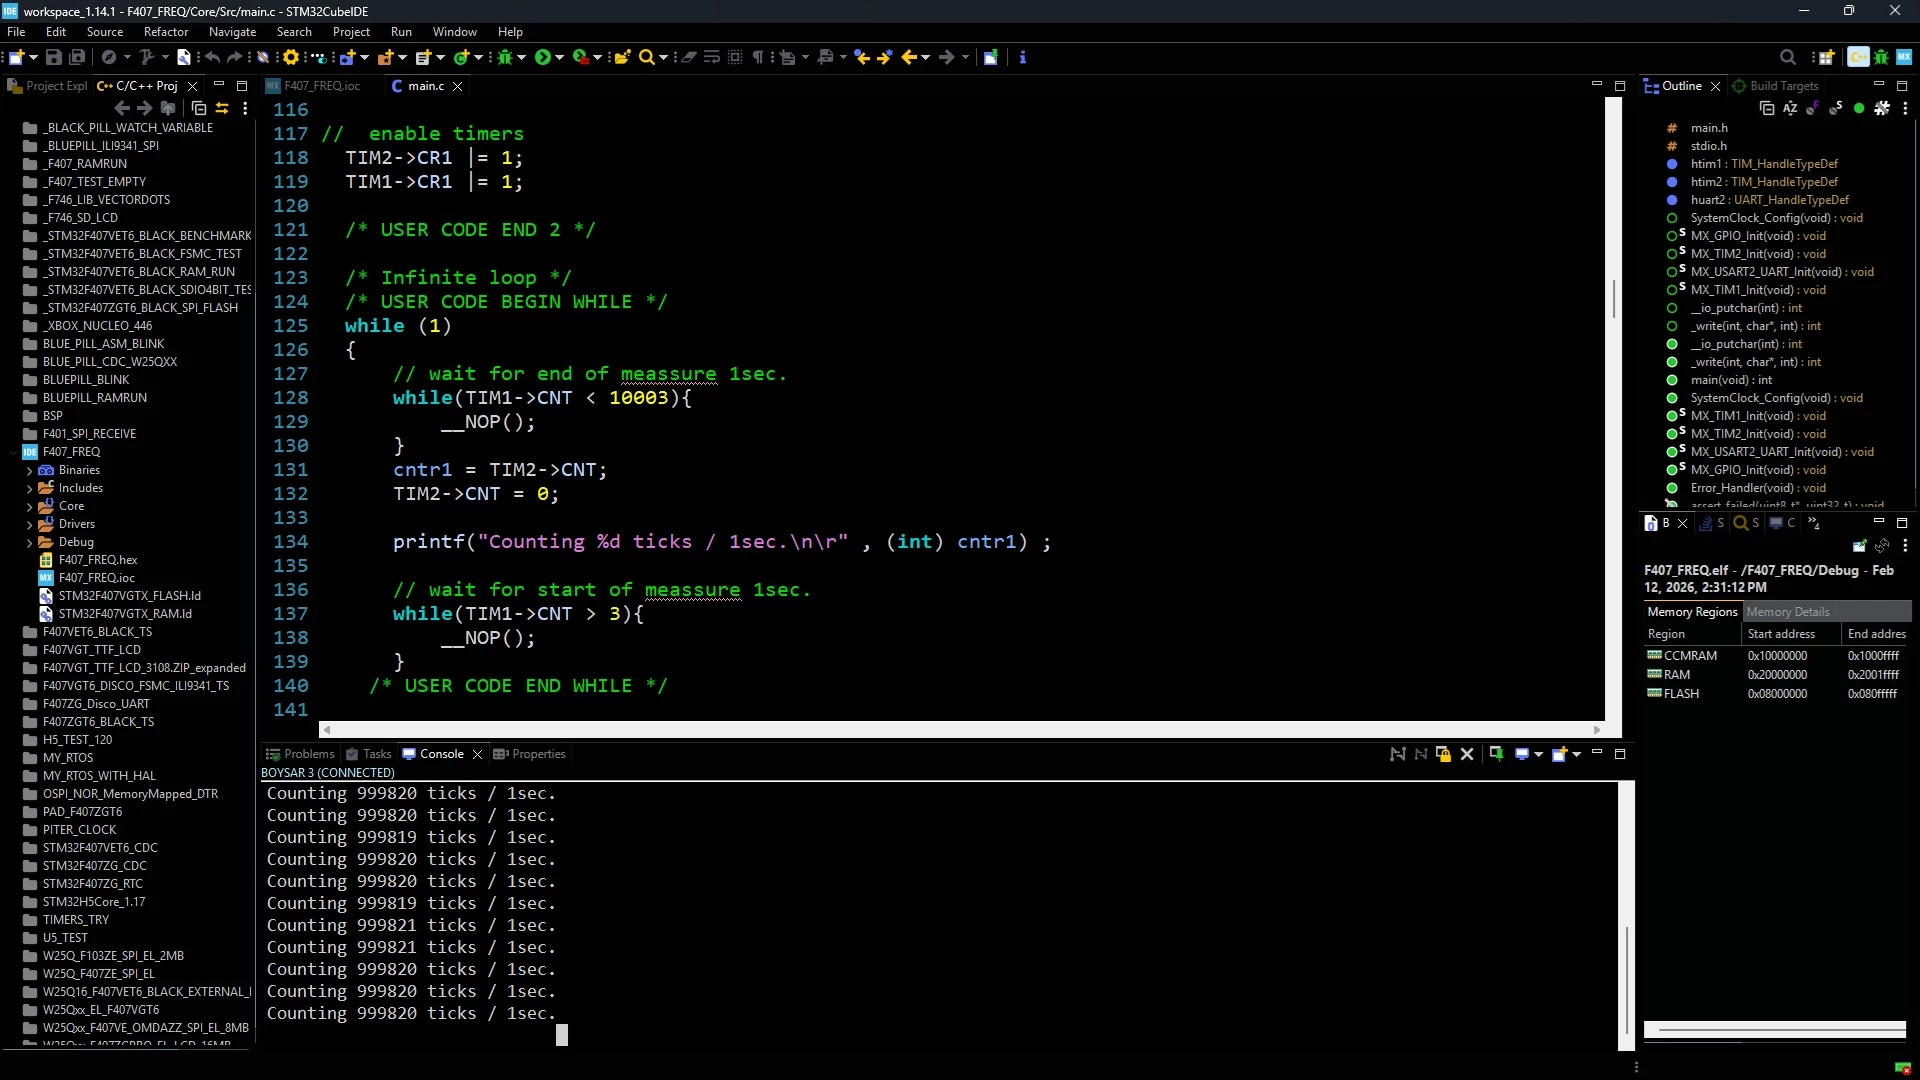Switch to Debug perspective green bug icon
The width and height of the screenshot is (1920, 1080).
point(1881,57)
